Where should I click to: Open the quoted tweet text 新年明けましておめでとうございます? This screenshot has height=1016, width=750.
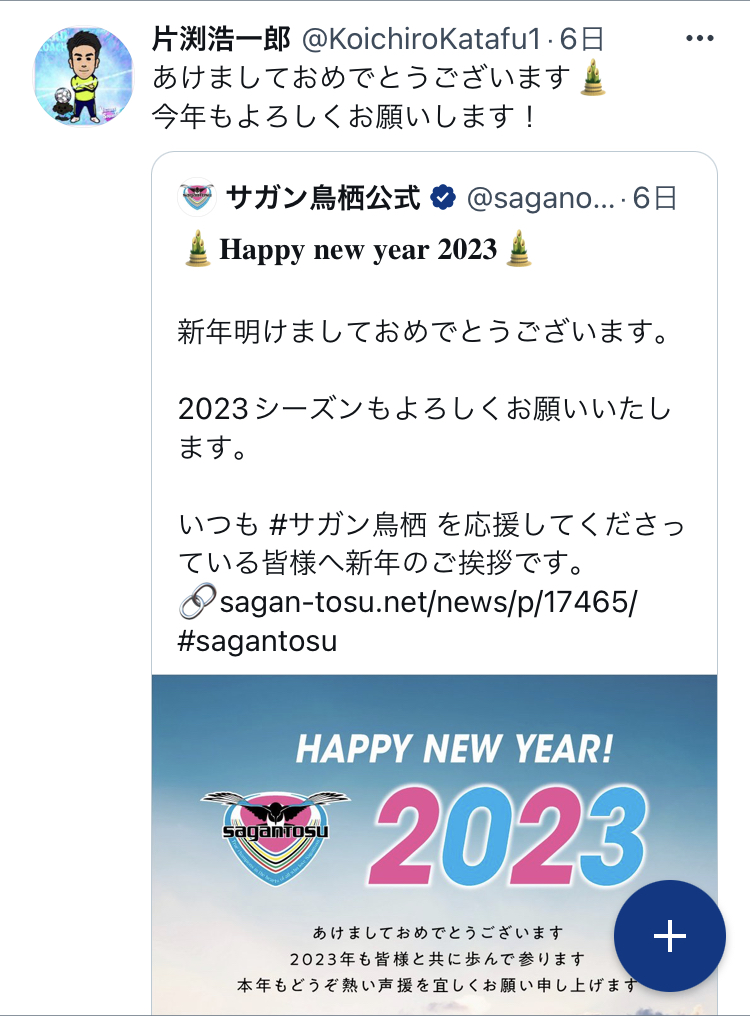(423, 332)
